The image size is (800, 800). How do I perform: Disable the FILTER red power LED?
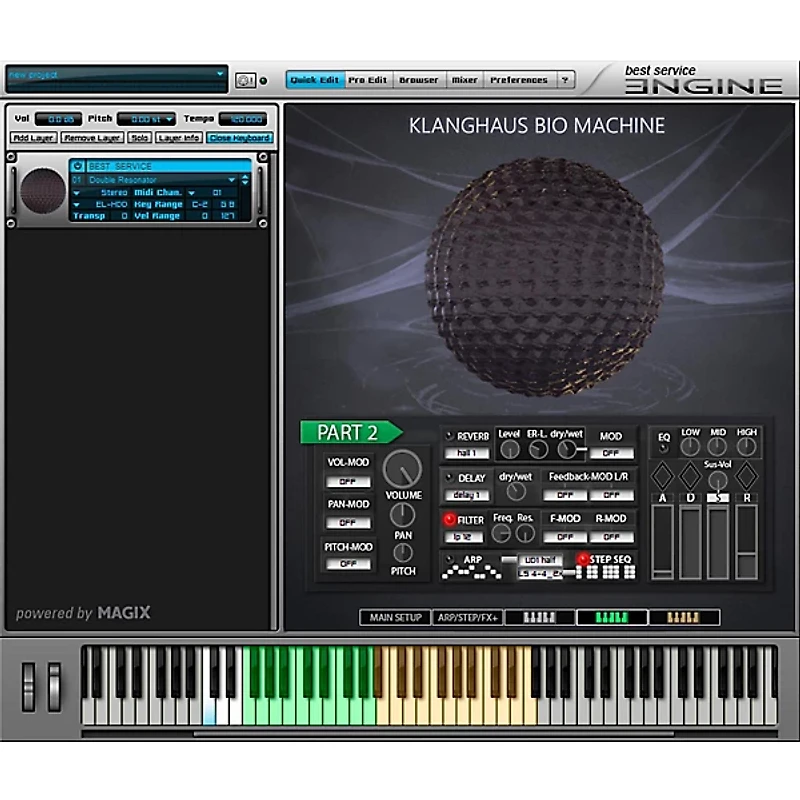[x=450, y=520]
